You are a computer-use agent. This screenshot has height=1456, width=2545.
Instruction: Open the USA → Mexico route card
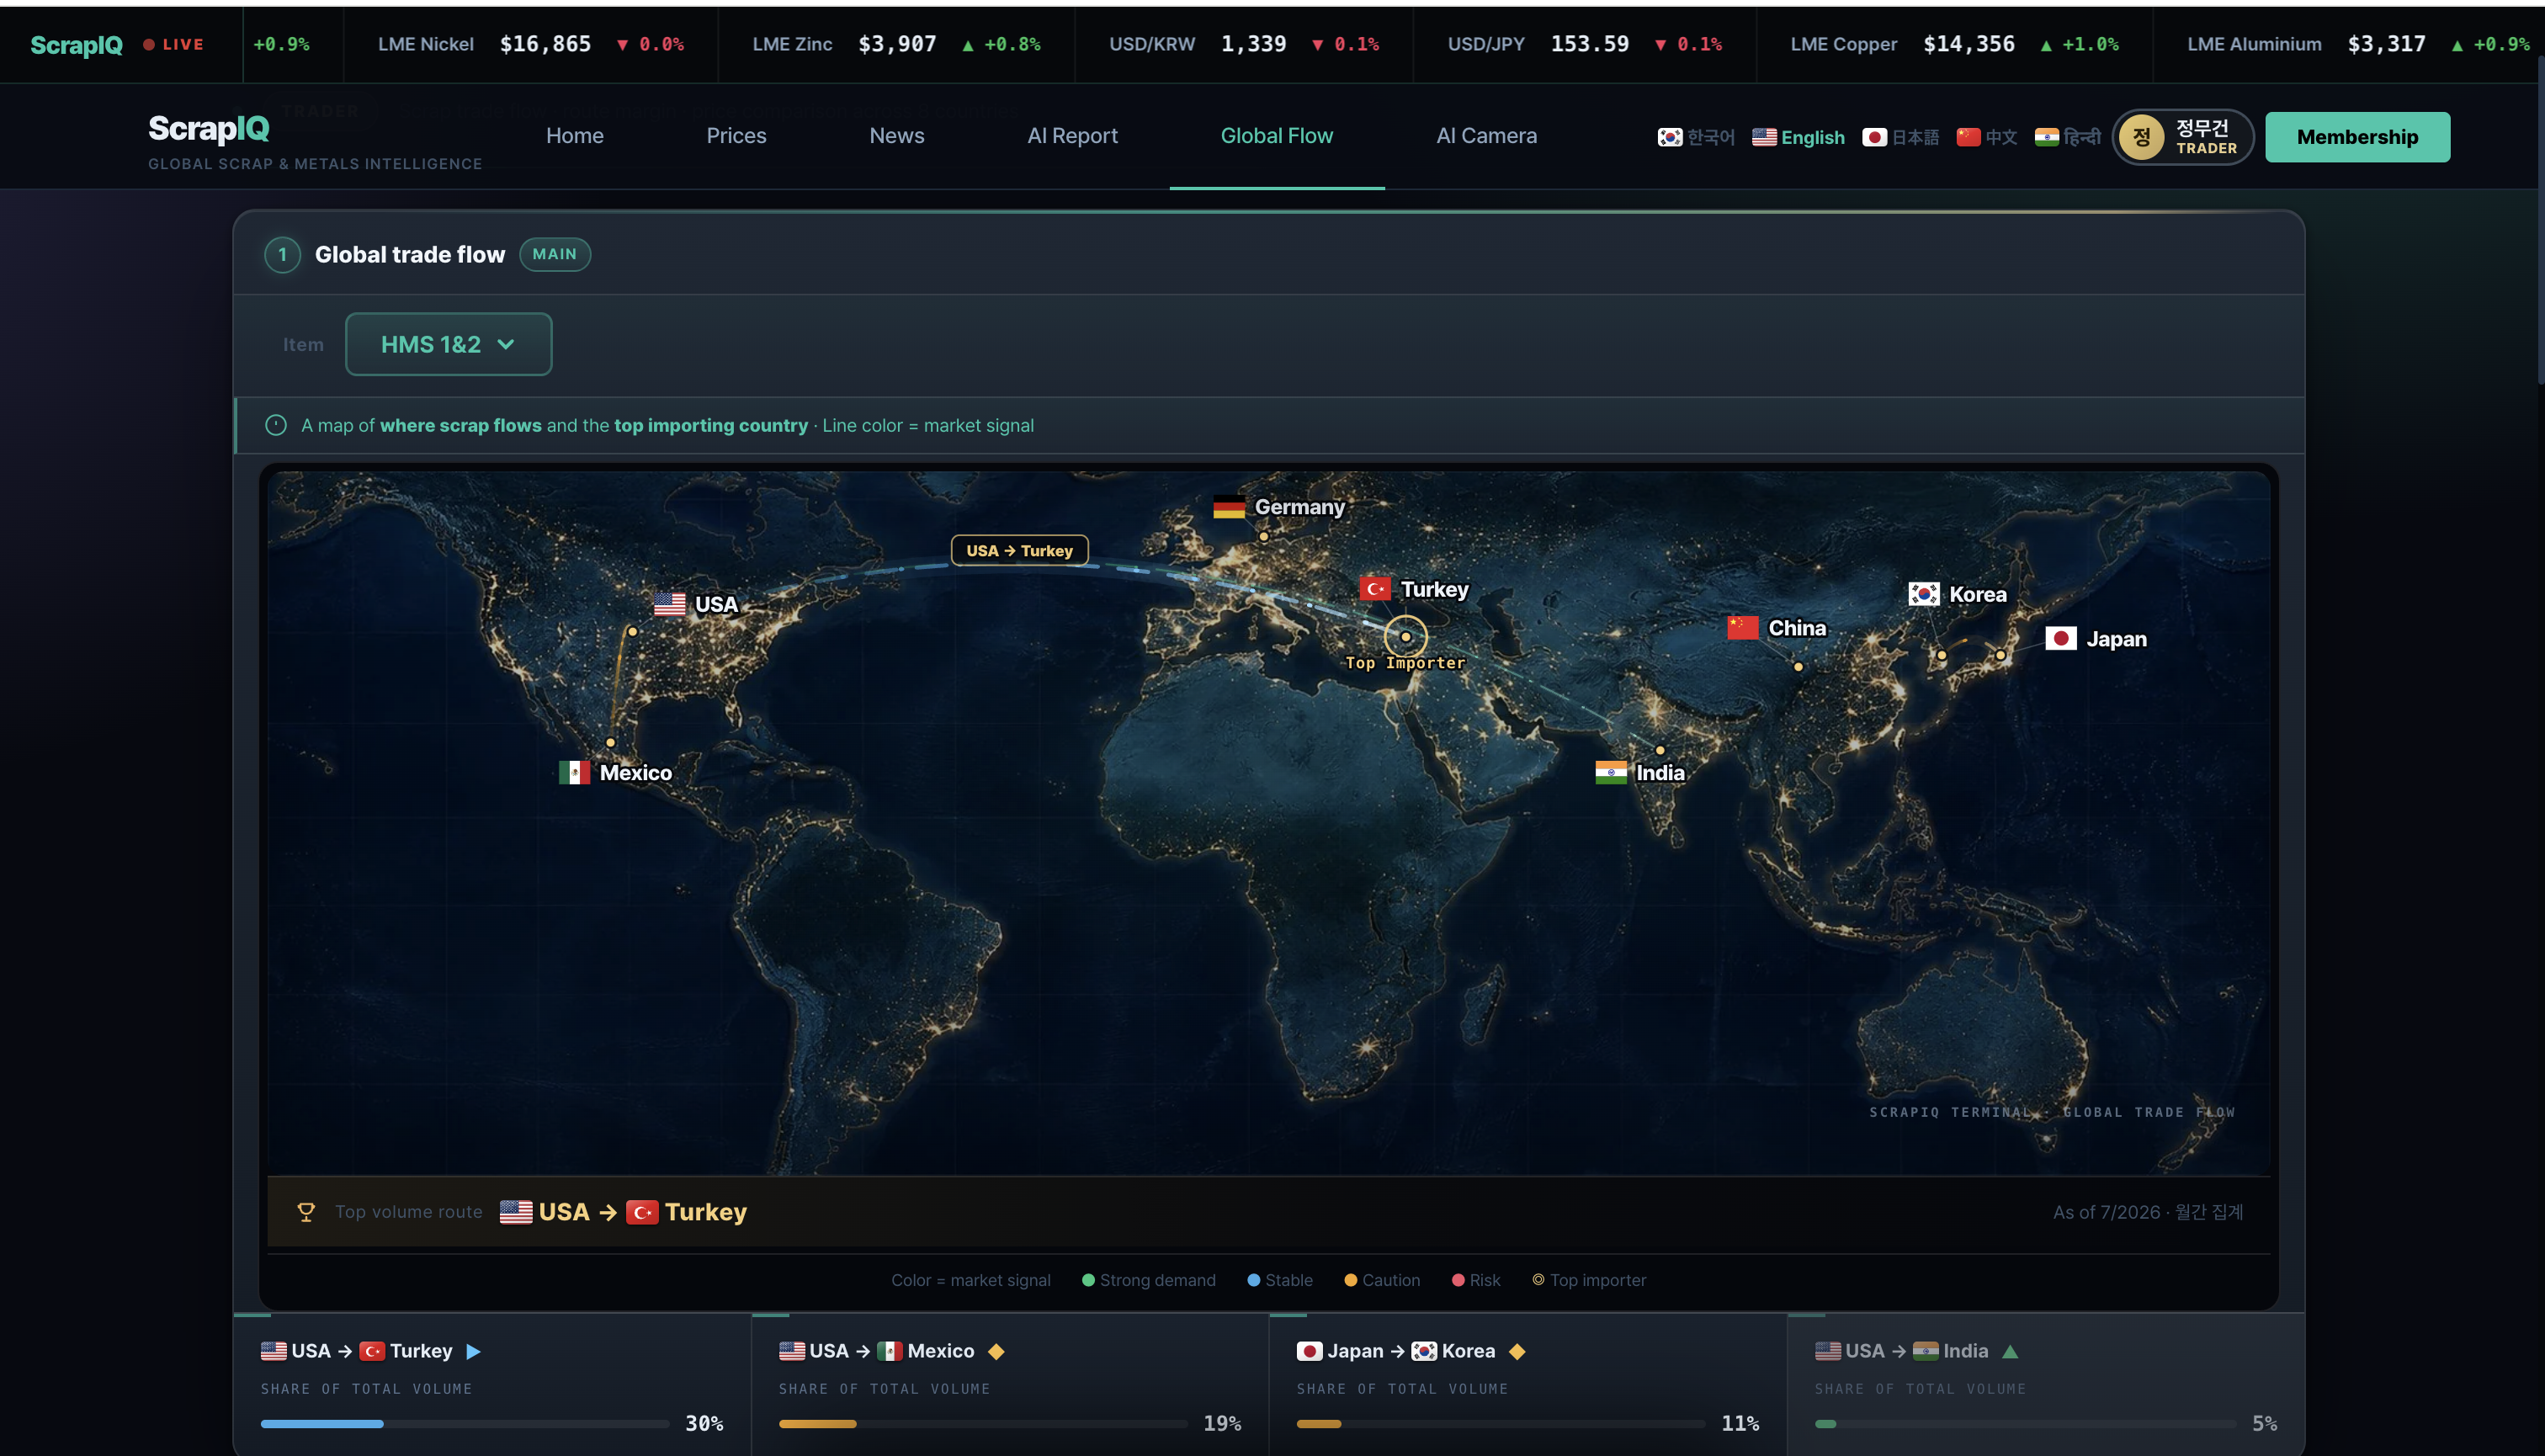click(1010, 1385)
